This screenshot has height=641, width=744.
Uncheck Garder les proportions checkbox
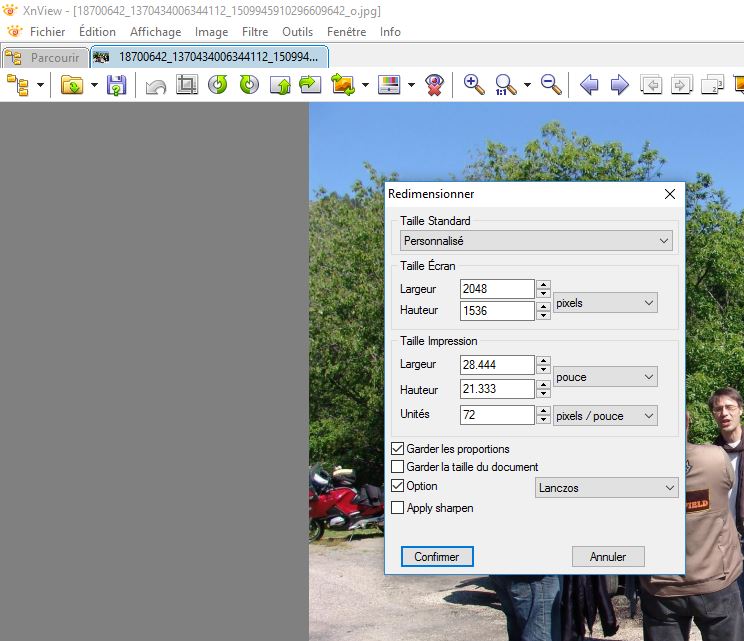pyautogui.click(x=398, y=449)
